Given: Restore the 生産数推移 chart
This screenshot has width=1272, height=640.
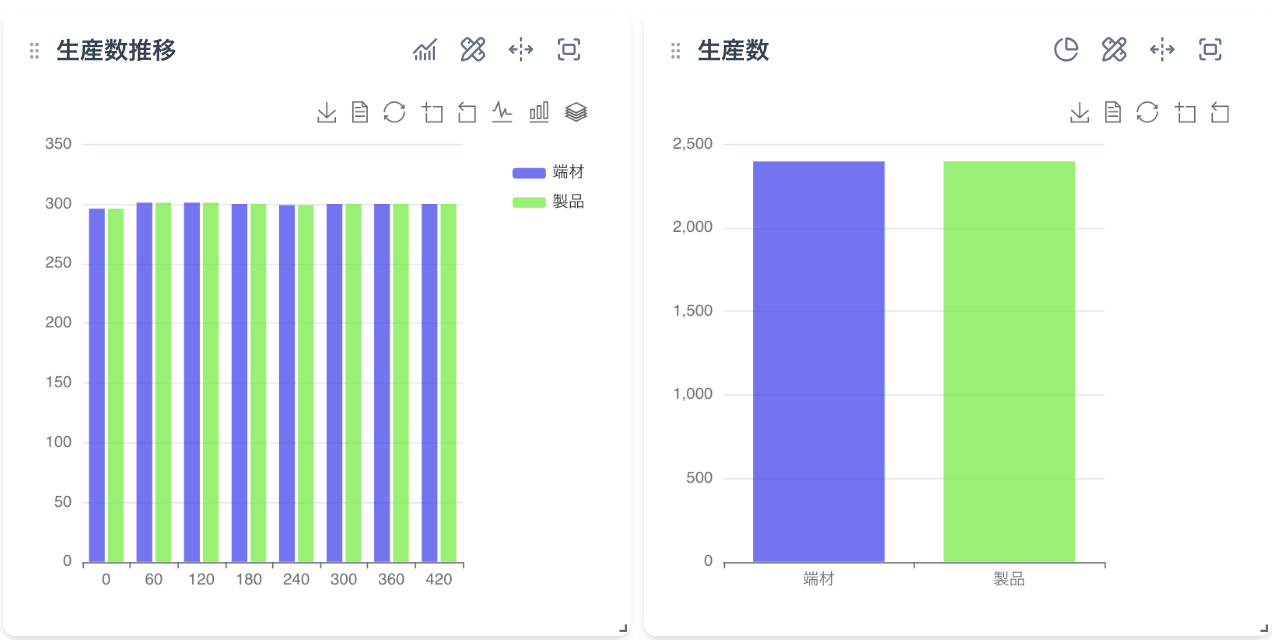Looking at the screenshot, I should (395, 112).
